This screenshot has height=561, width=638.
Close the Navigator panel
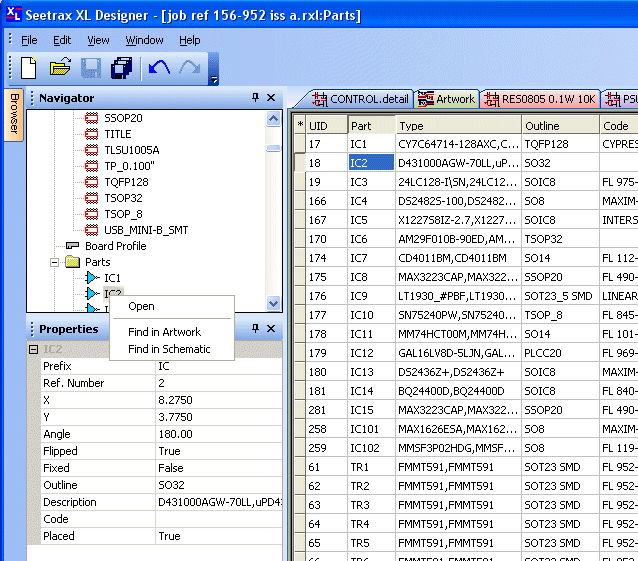pyautogui.click(x=273, y=98)
